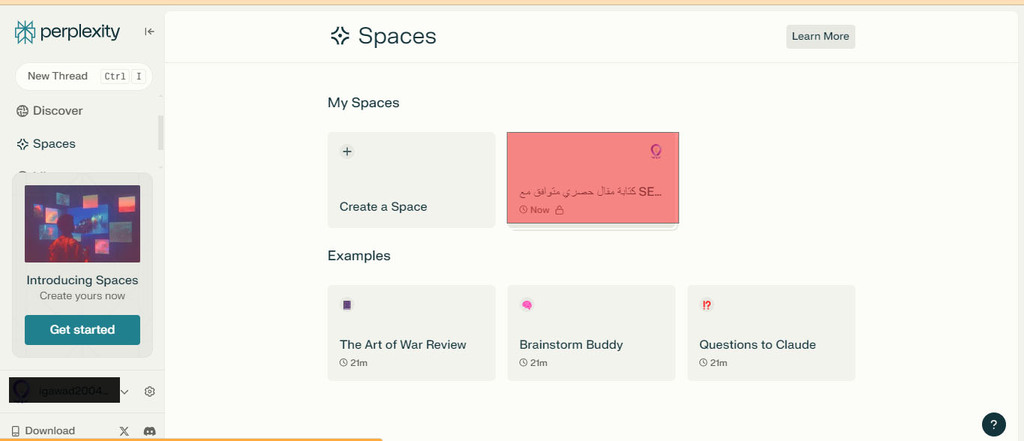Open the Arabic SEO article space card
The width and height of the screenshot is (1024, 441).
[593, 178]
